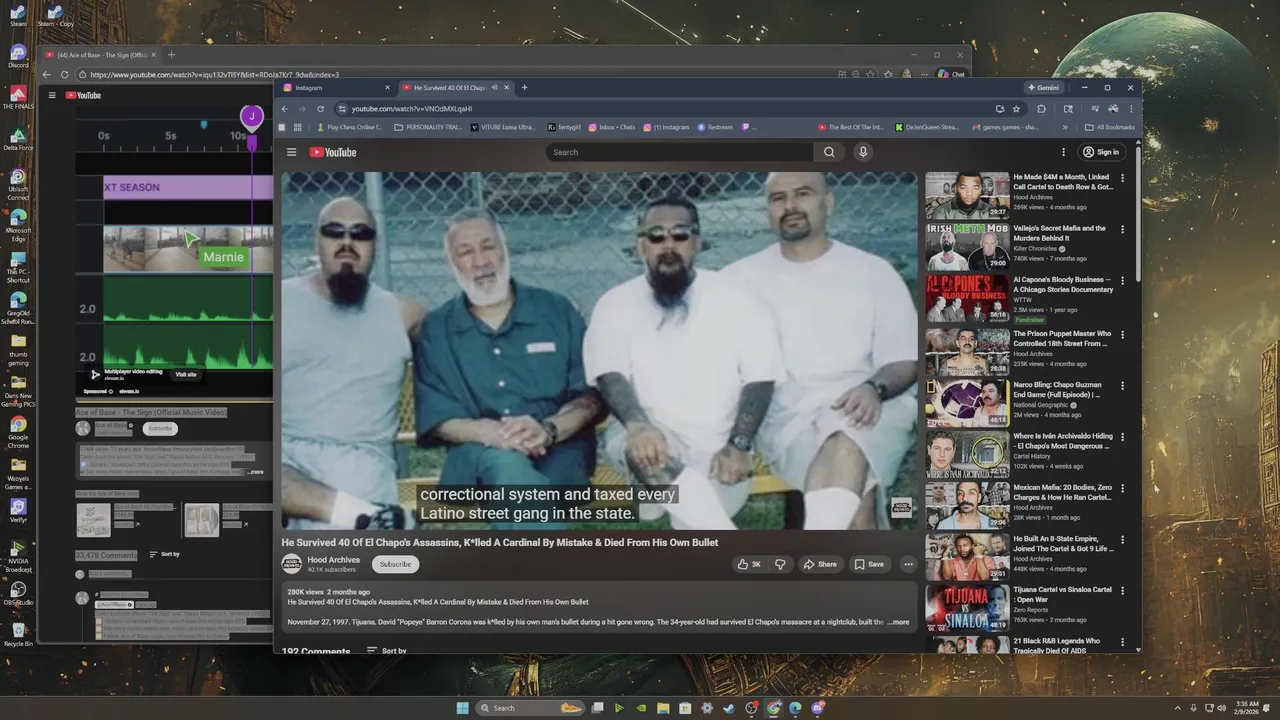The height and width of the screenshot is (720, 1280).
Task: Click the Sign in button
Action: pos(1101,152)
